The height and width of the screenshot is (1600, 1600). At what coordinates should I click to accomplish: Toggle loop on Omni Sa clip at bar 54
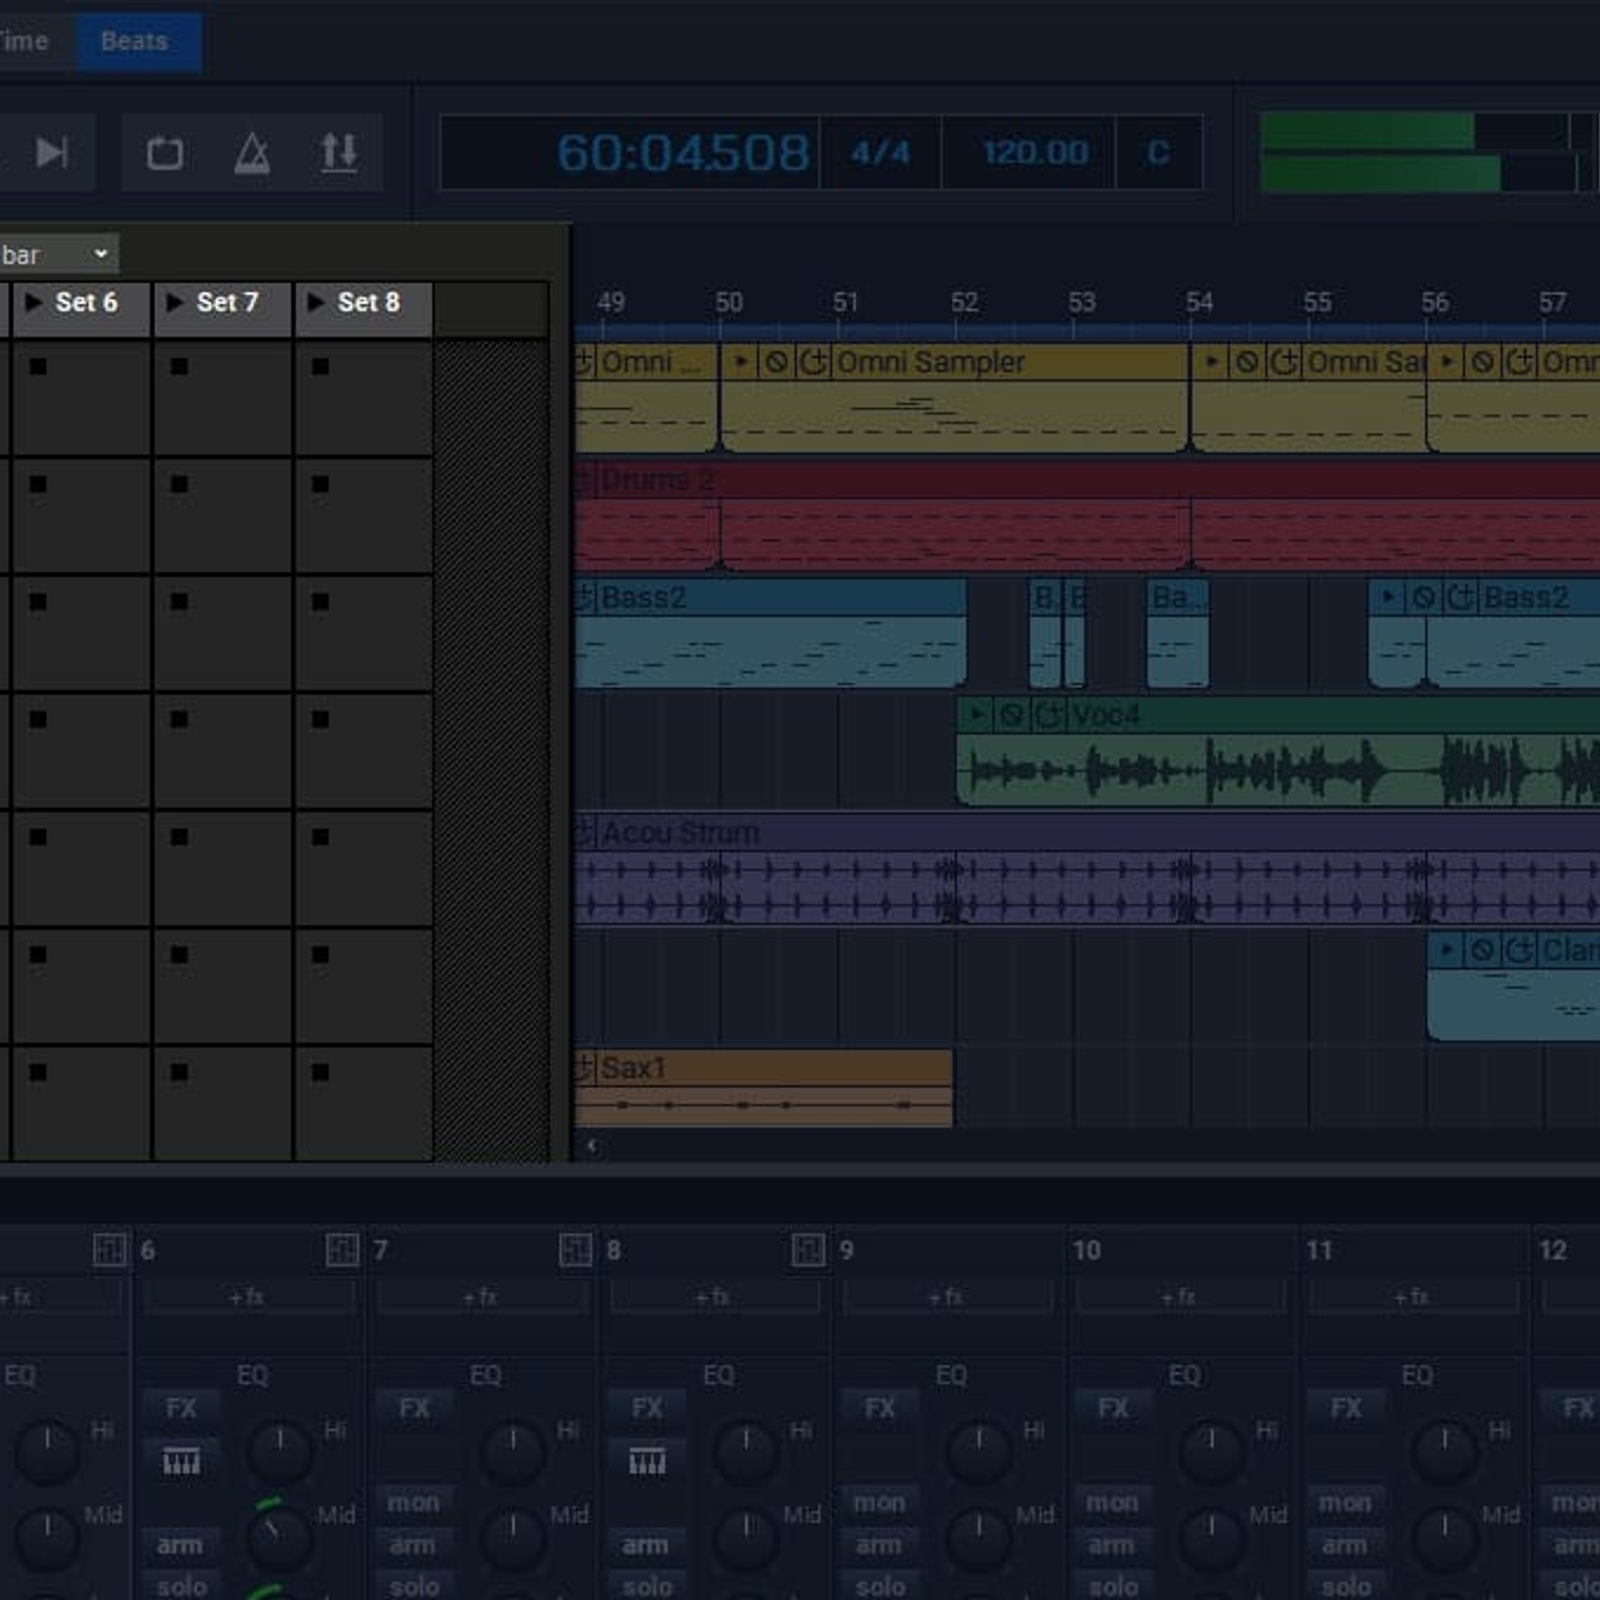tap(1284, 361)
